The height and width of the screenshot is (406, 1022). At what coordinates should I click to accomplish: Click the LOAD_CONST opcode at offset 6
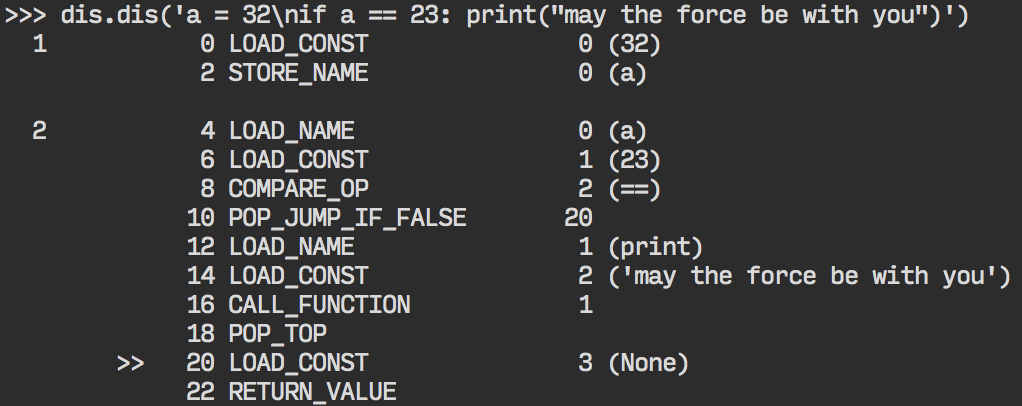click(x=298, y=159)
